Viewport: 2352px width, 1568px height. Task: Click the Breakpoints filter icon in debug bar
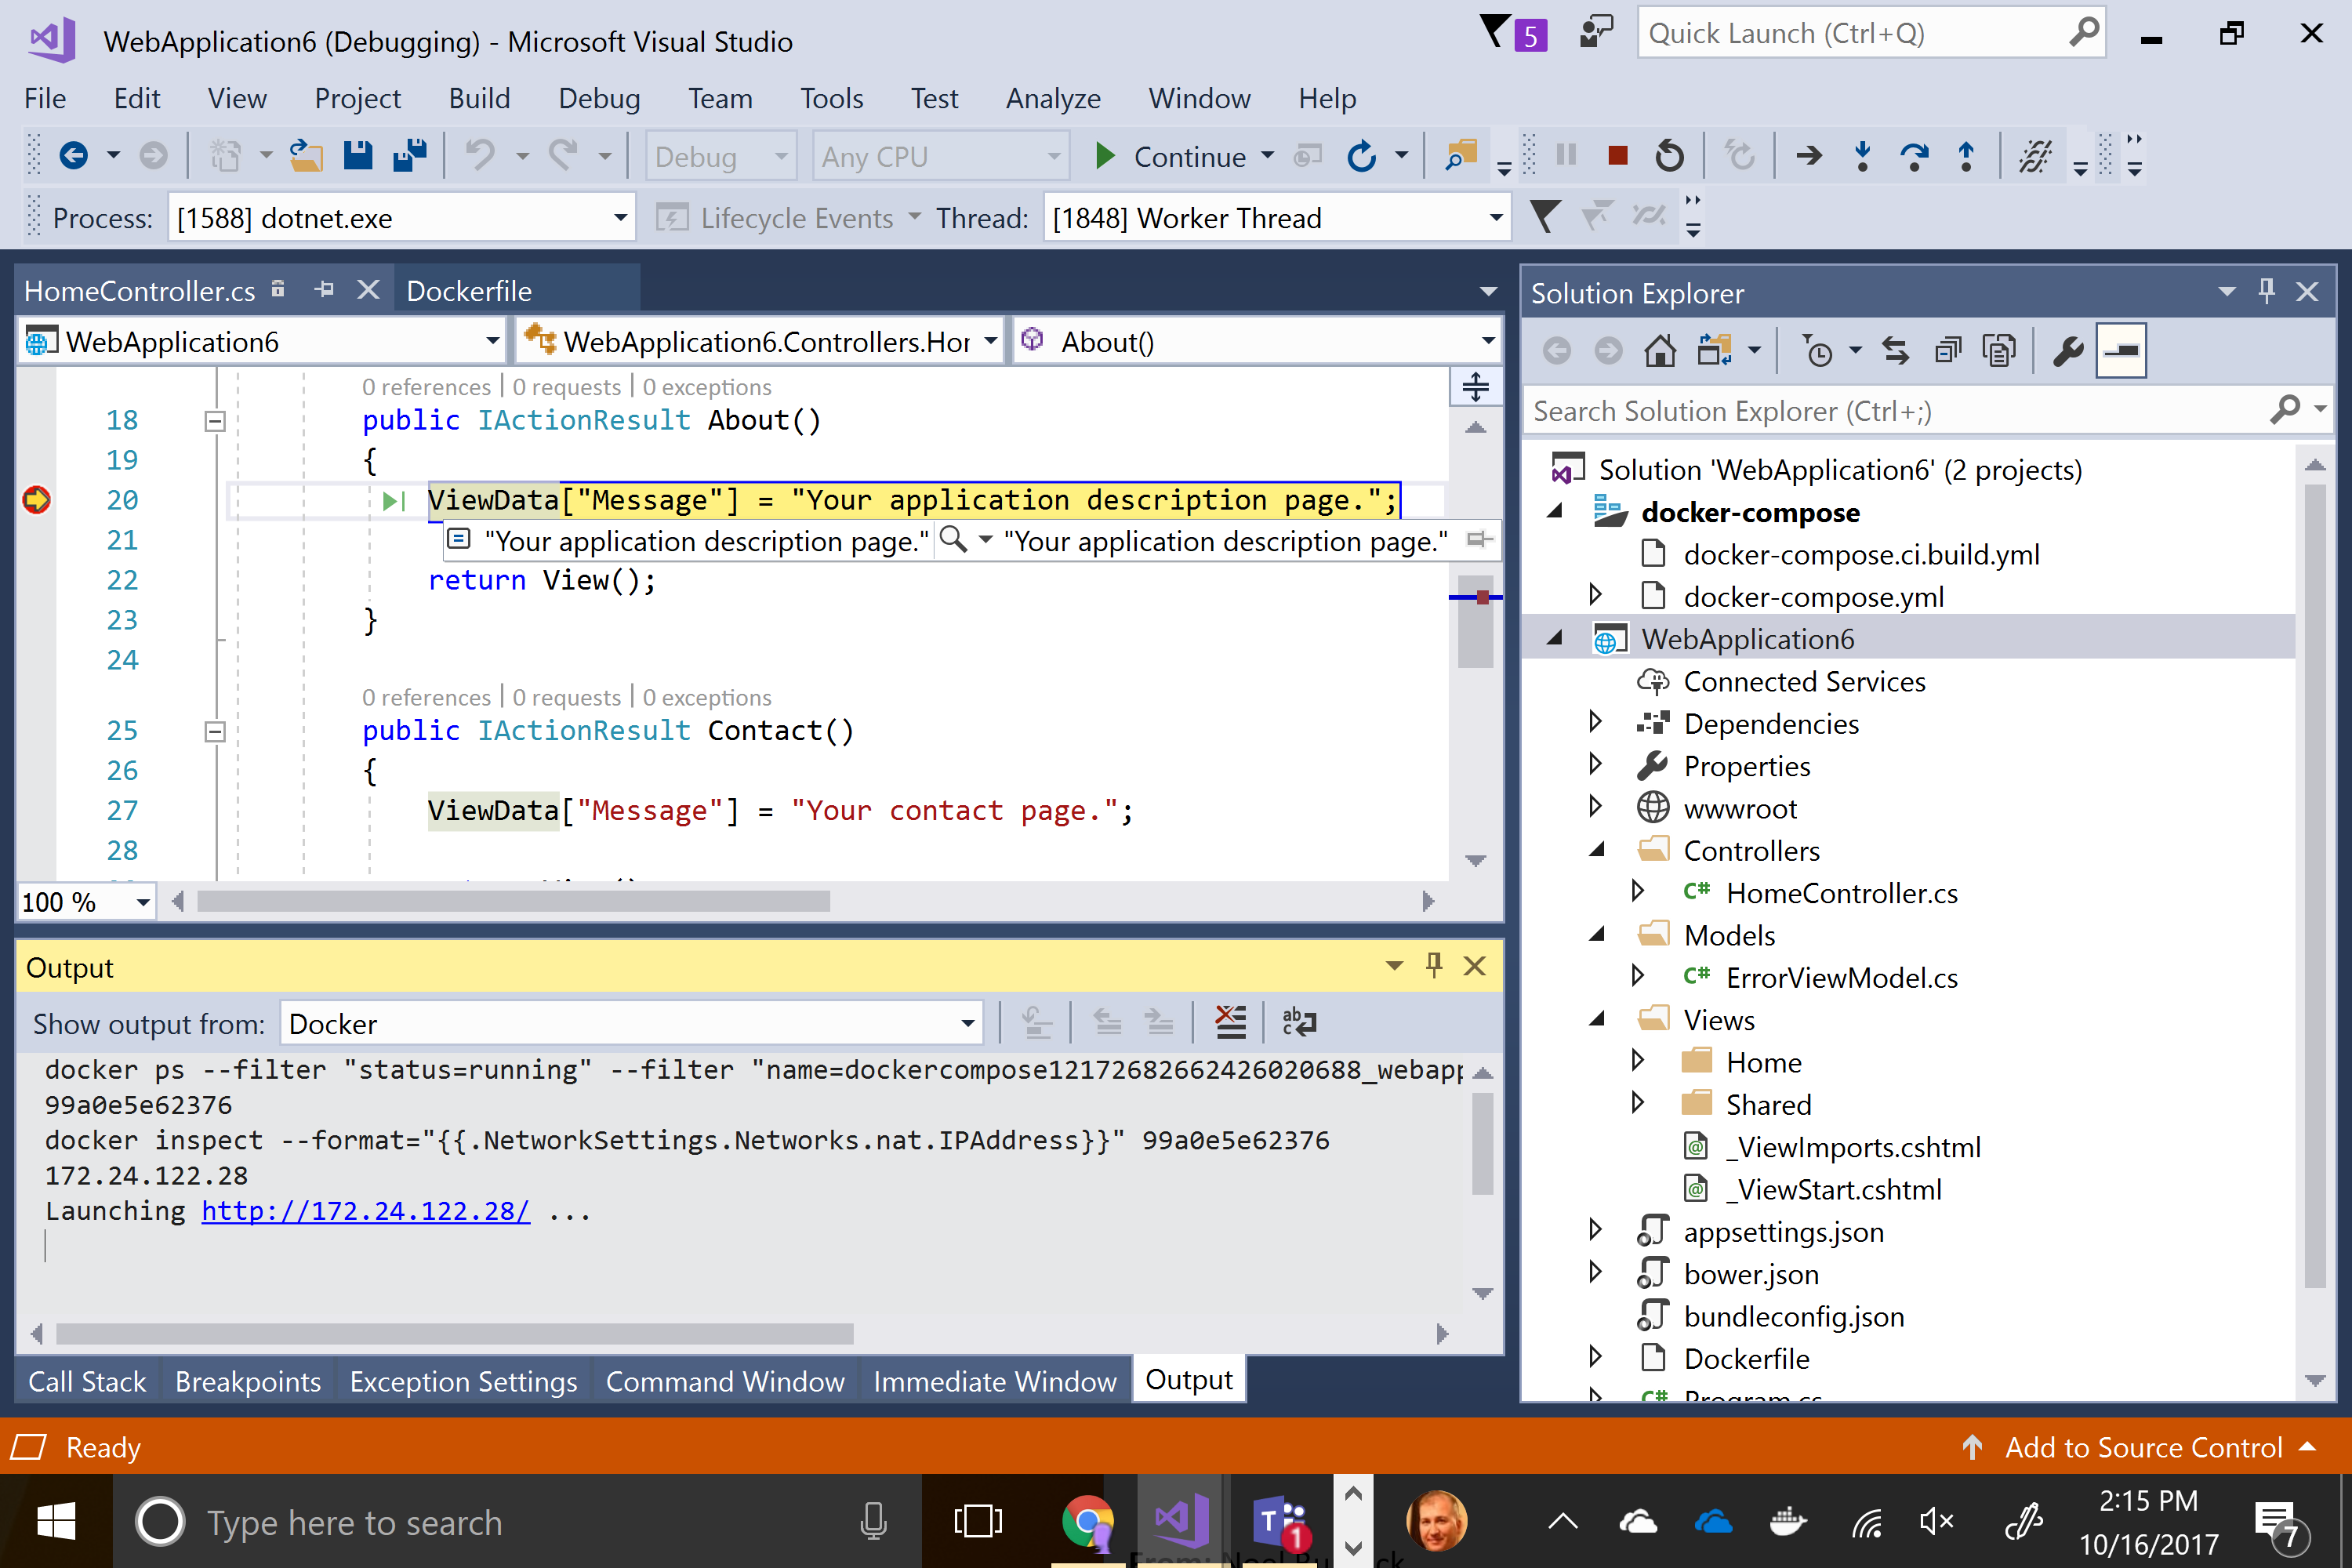tap(1544, 216)
